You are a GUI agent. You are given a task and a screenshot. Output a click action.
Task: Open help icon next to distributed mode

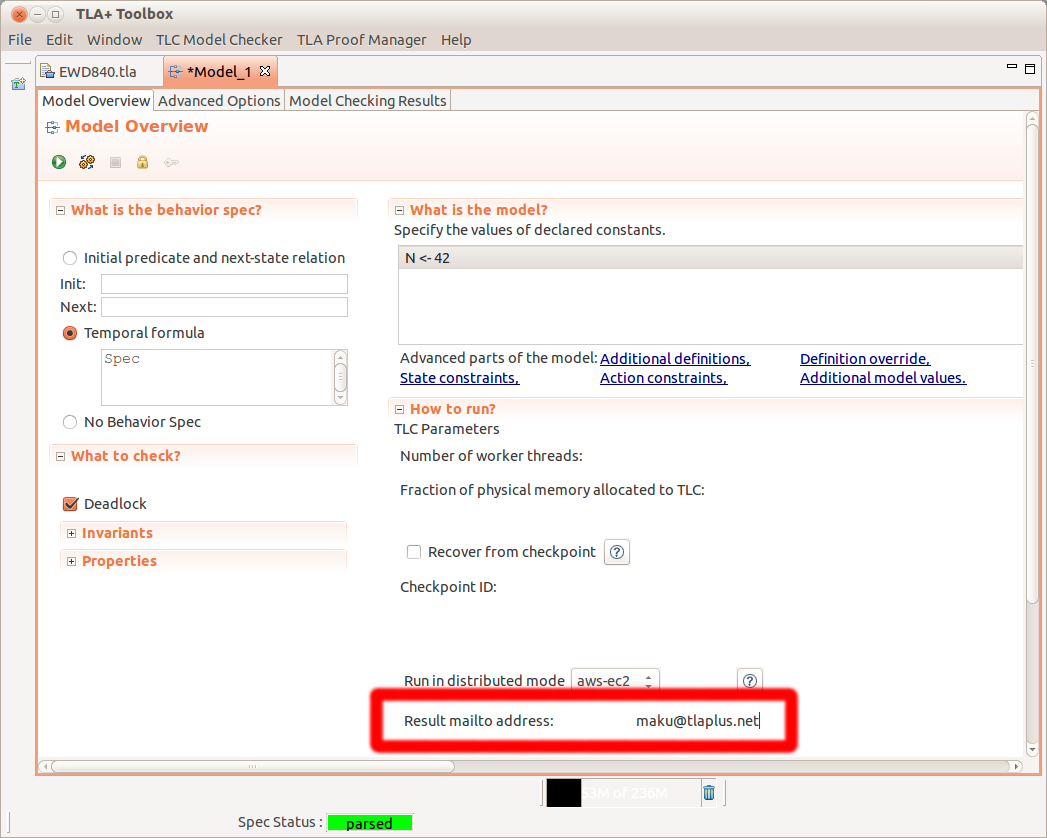749,681
